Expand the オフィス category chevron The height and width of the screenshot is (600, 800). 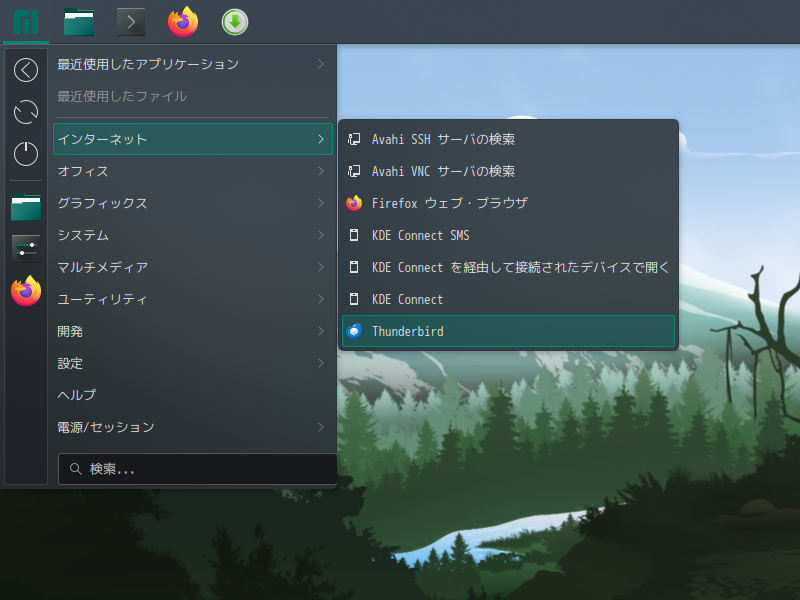320,171
